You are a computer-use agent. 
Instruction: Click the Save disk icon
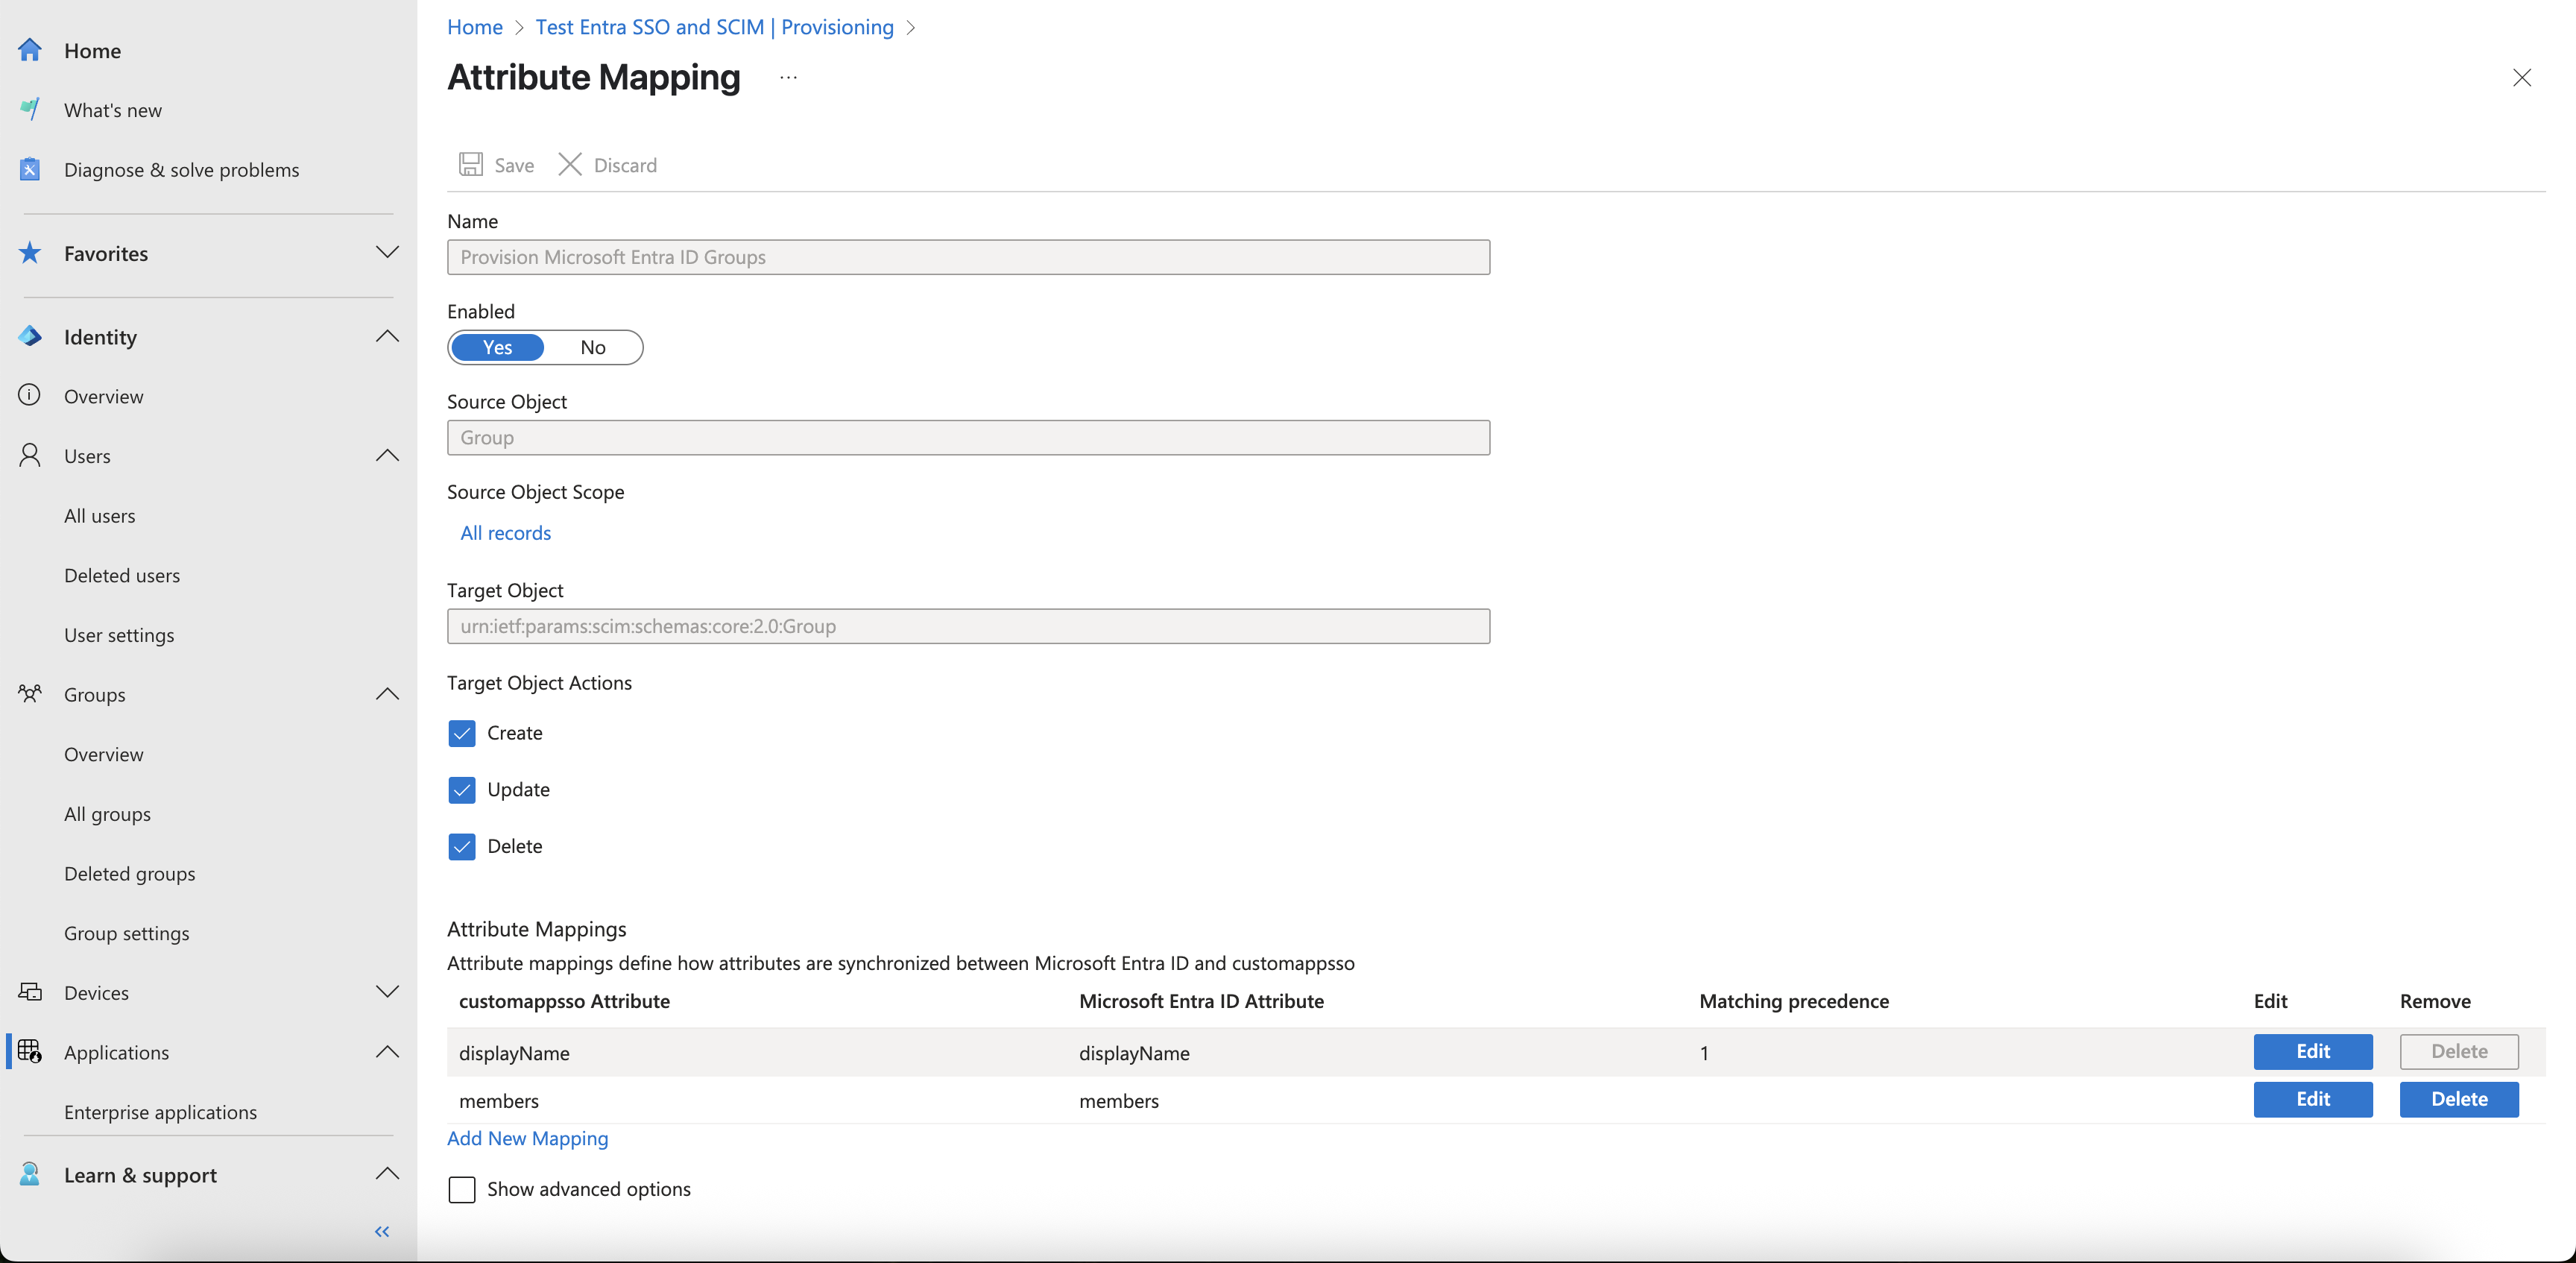[471, 165]
